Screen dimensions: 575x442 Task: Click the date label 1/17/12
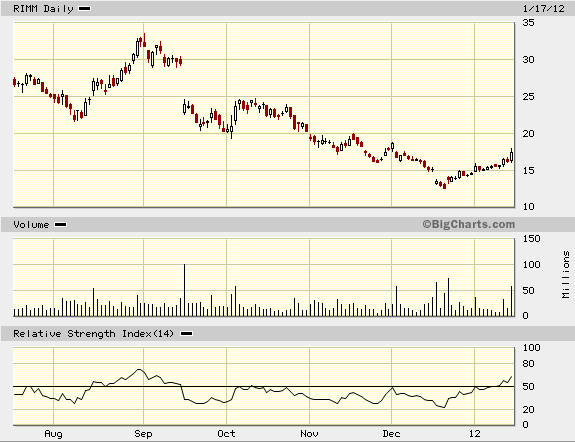(543, 8)
